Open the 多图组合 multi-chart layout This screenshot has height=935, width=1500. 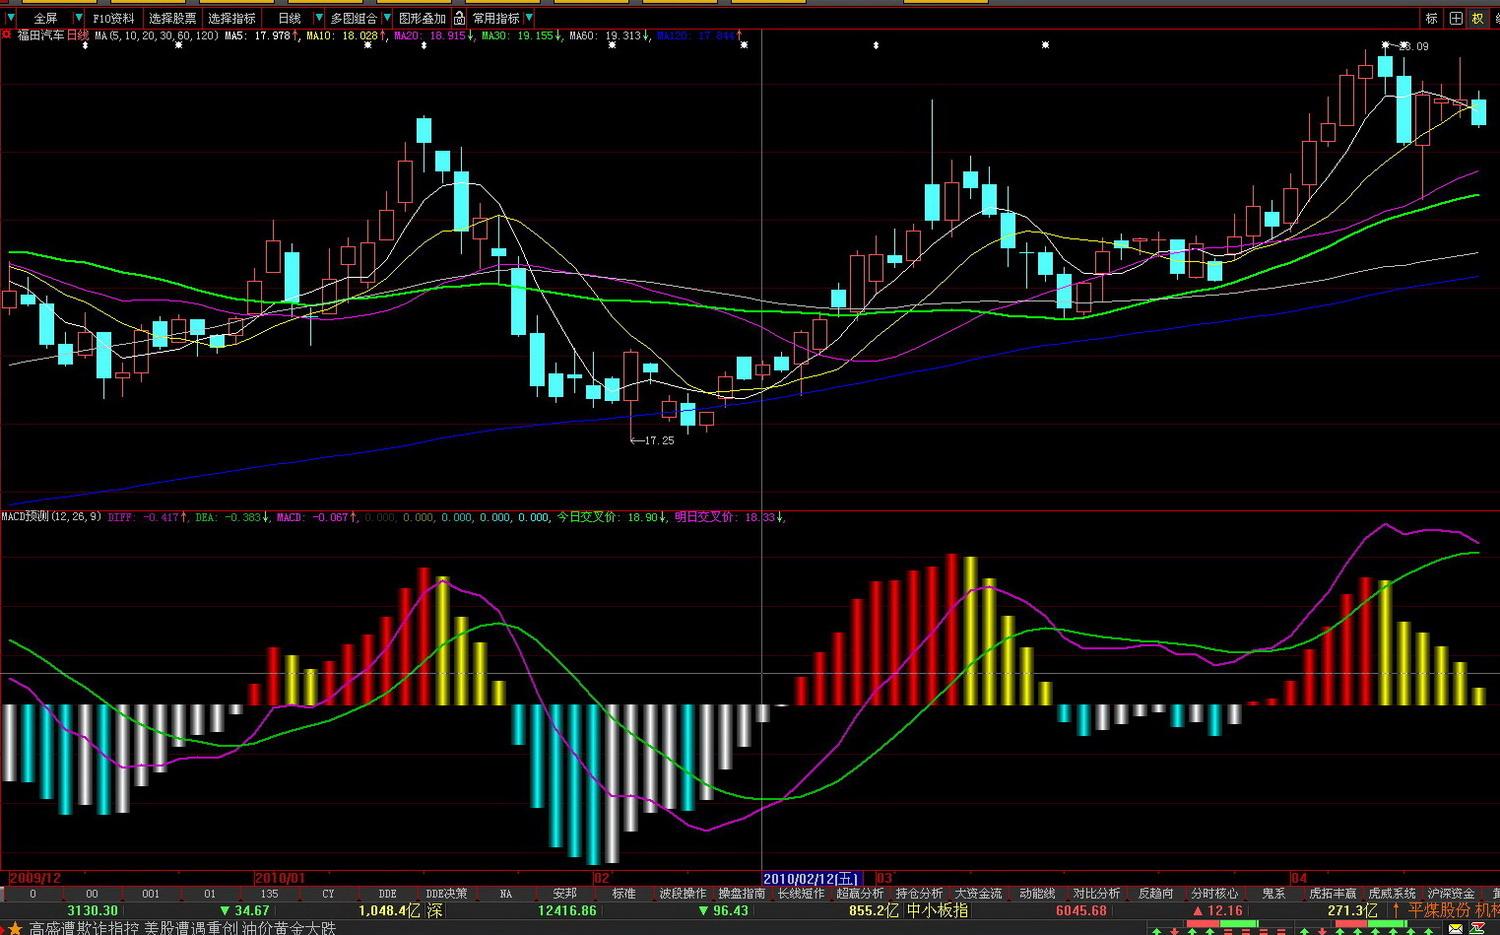point(353,18)
